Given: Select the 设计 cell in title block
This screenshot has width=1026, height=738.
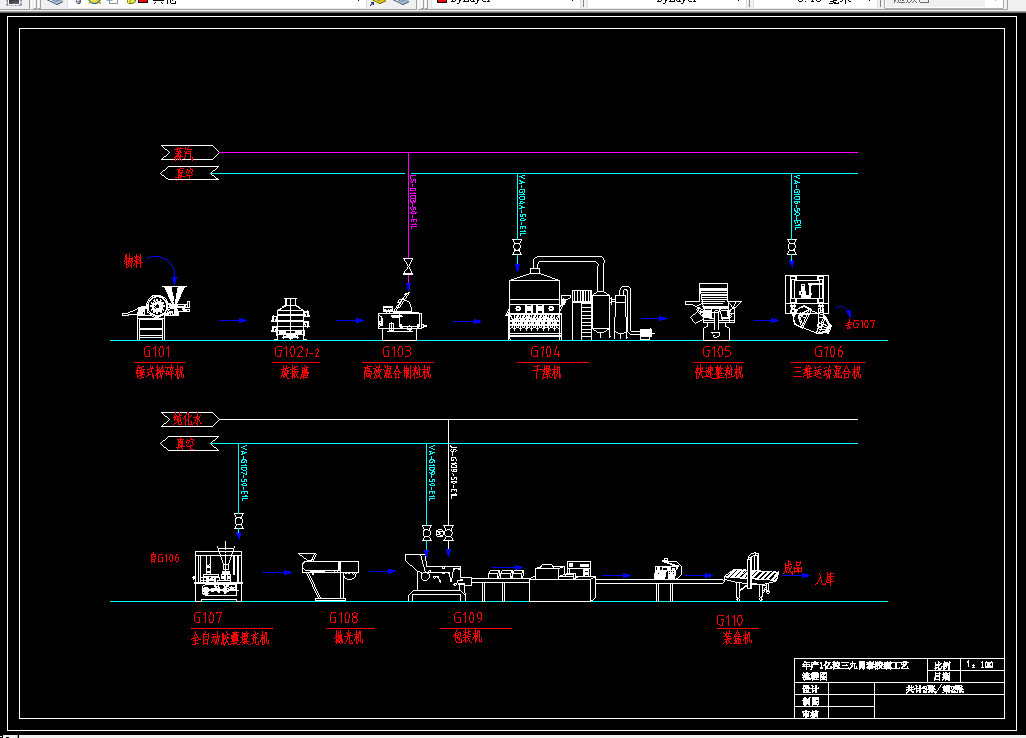Looking at the screenshot, I should pyautogui.click(x=811, y=689).
